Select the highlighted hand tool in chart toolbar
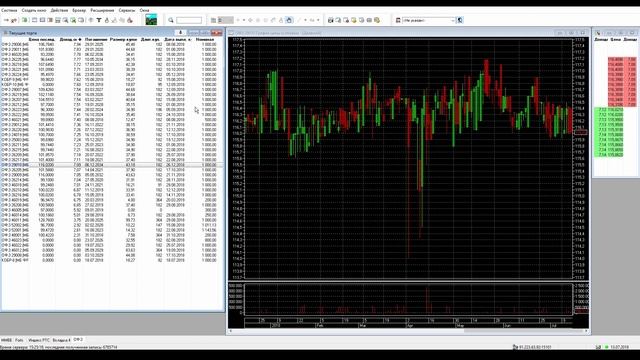This screenshot has height=360, width=640. tap(289, 20)
